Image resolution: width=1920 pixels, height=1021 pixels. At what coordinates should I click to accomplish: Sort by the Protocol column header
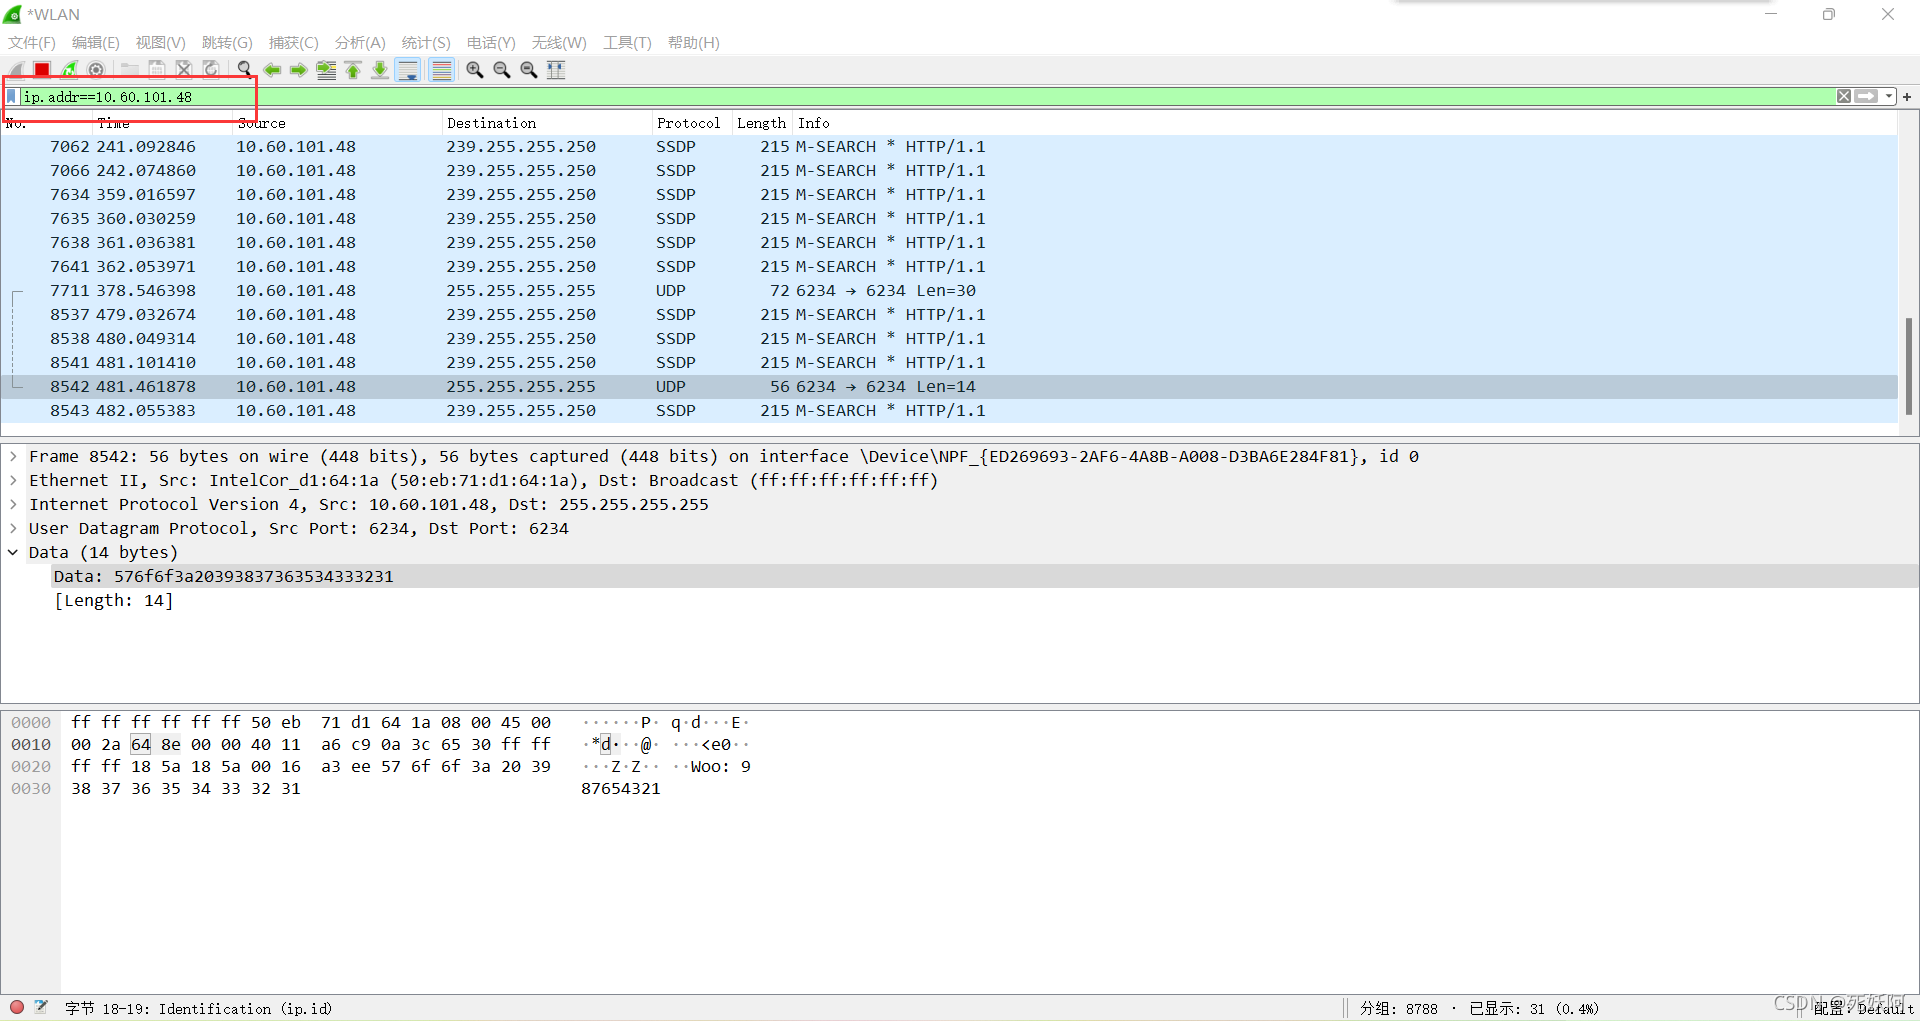click(691, 123)
